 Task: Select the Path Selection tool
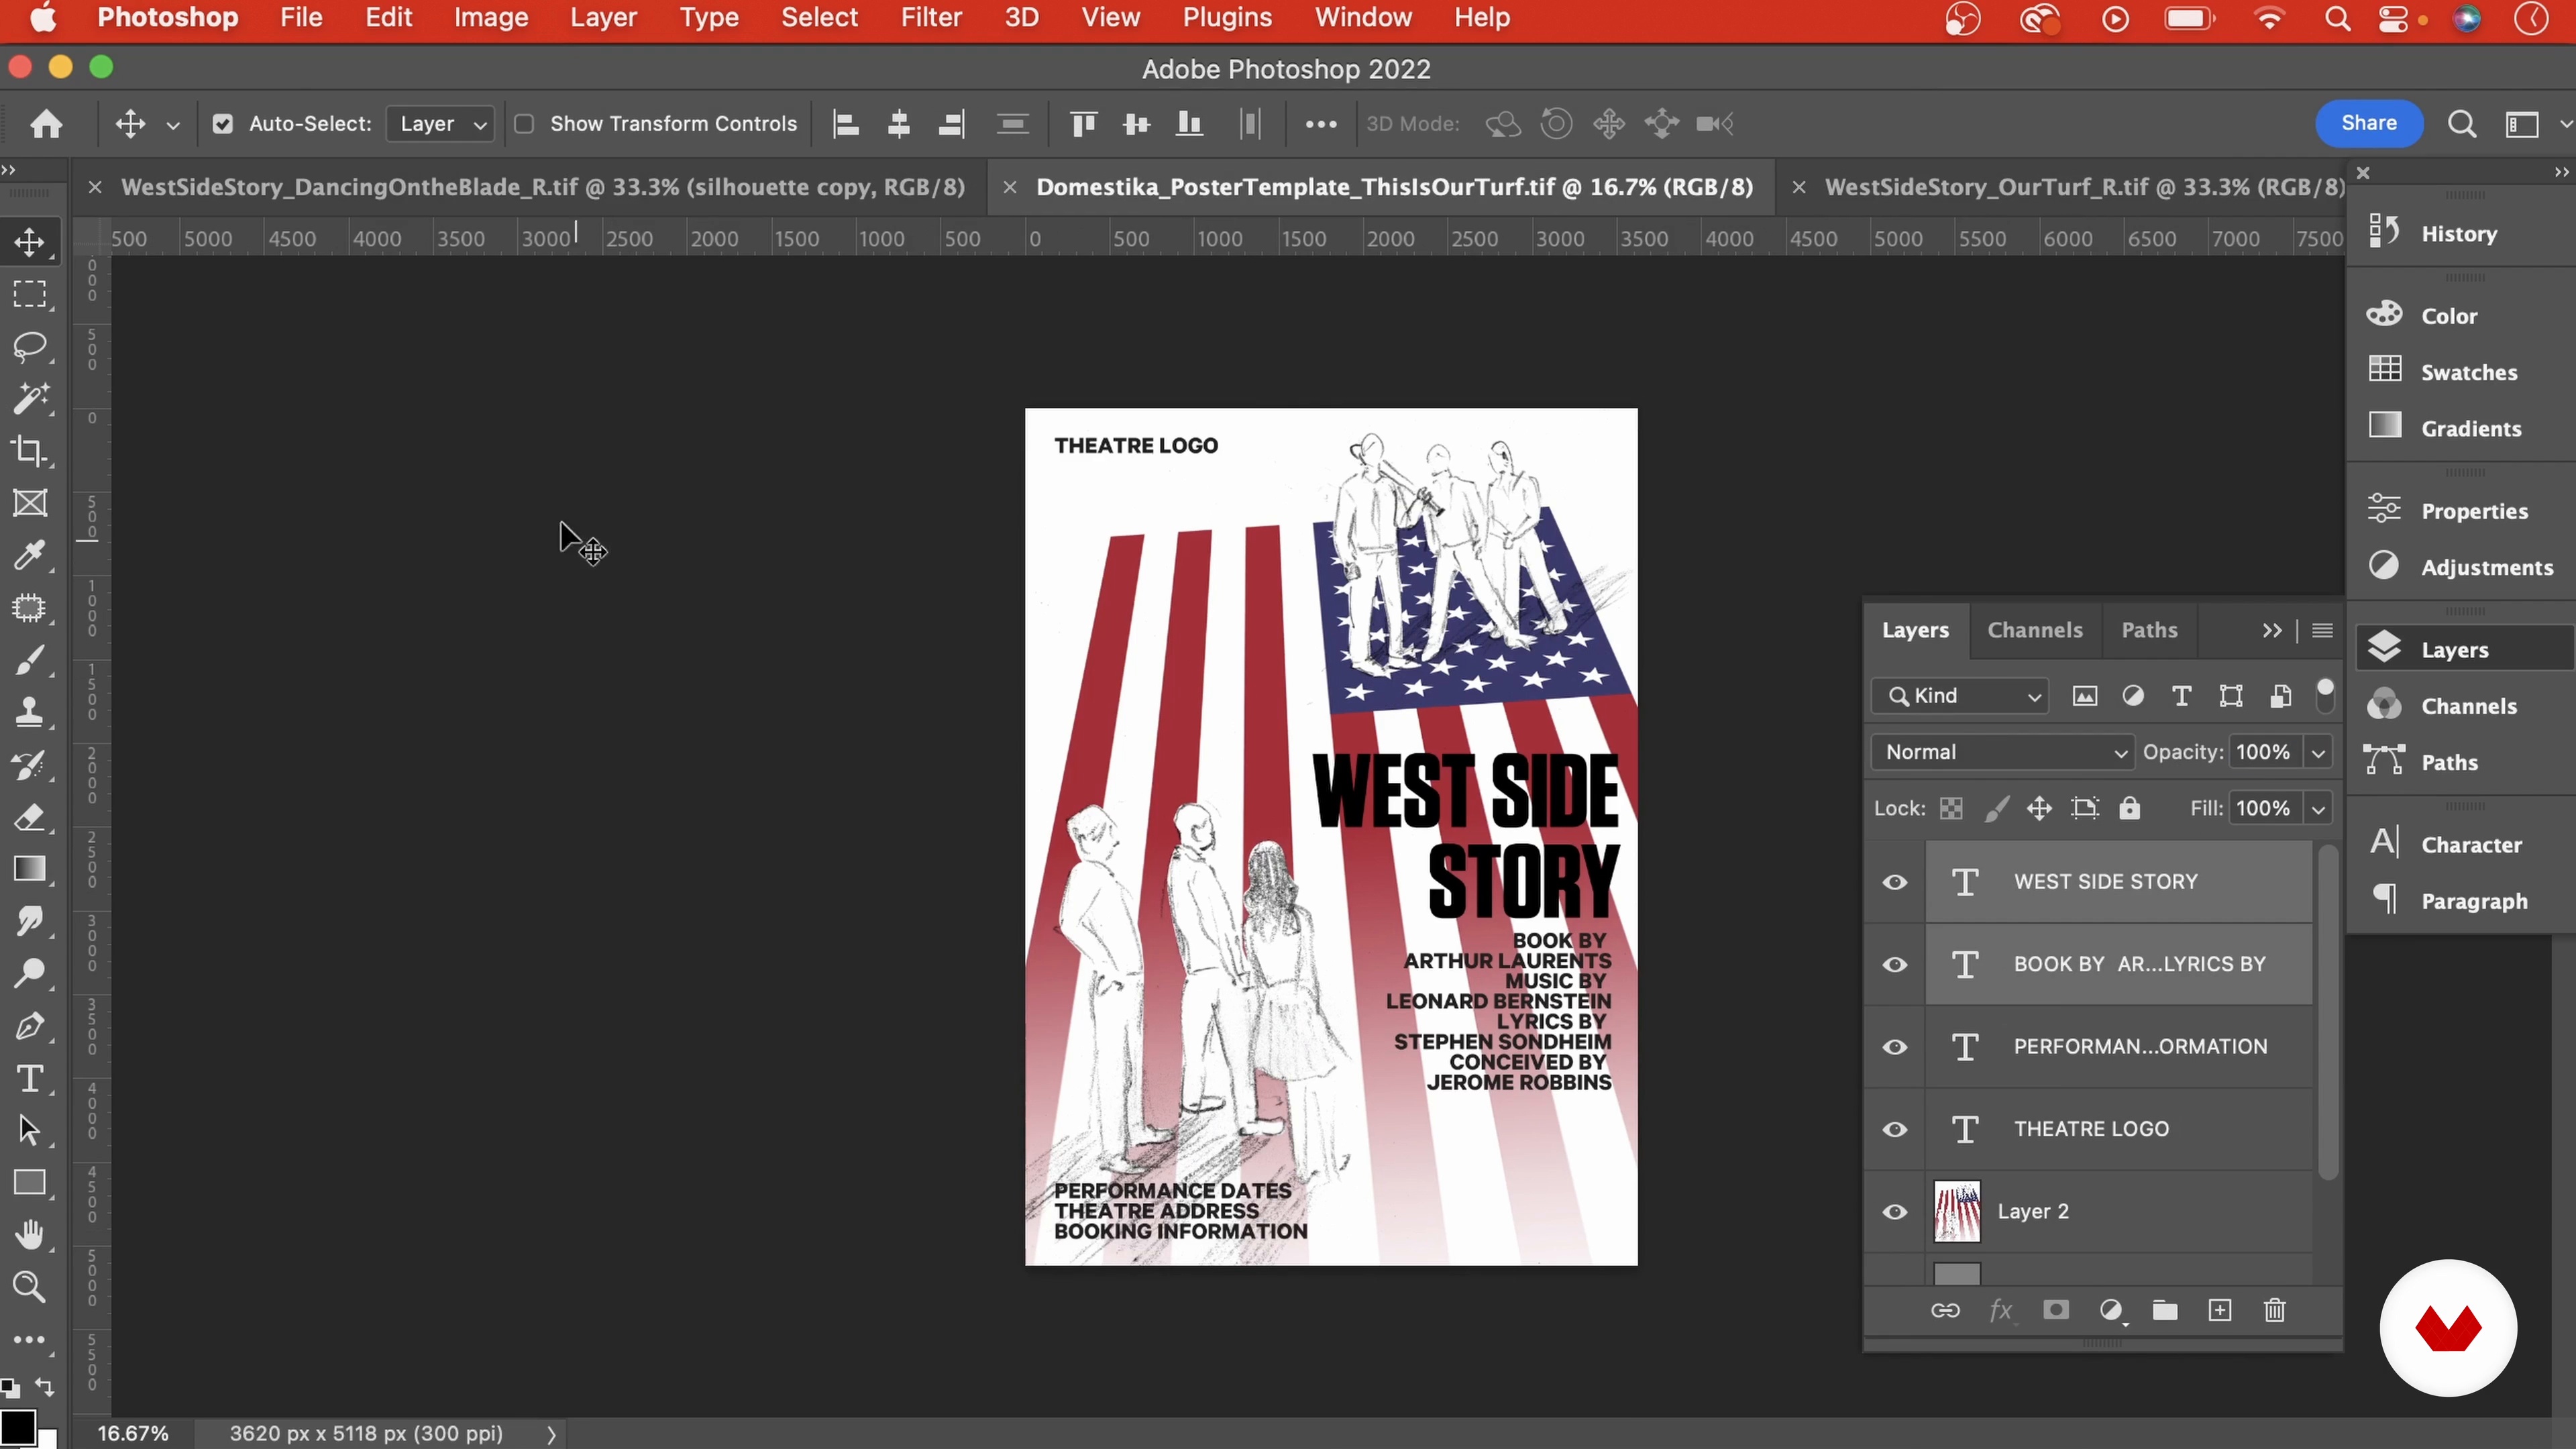pos(29,1130)
